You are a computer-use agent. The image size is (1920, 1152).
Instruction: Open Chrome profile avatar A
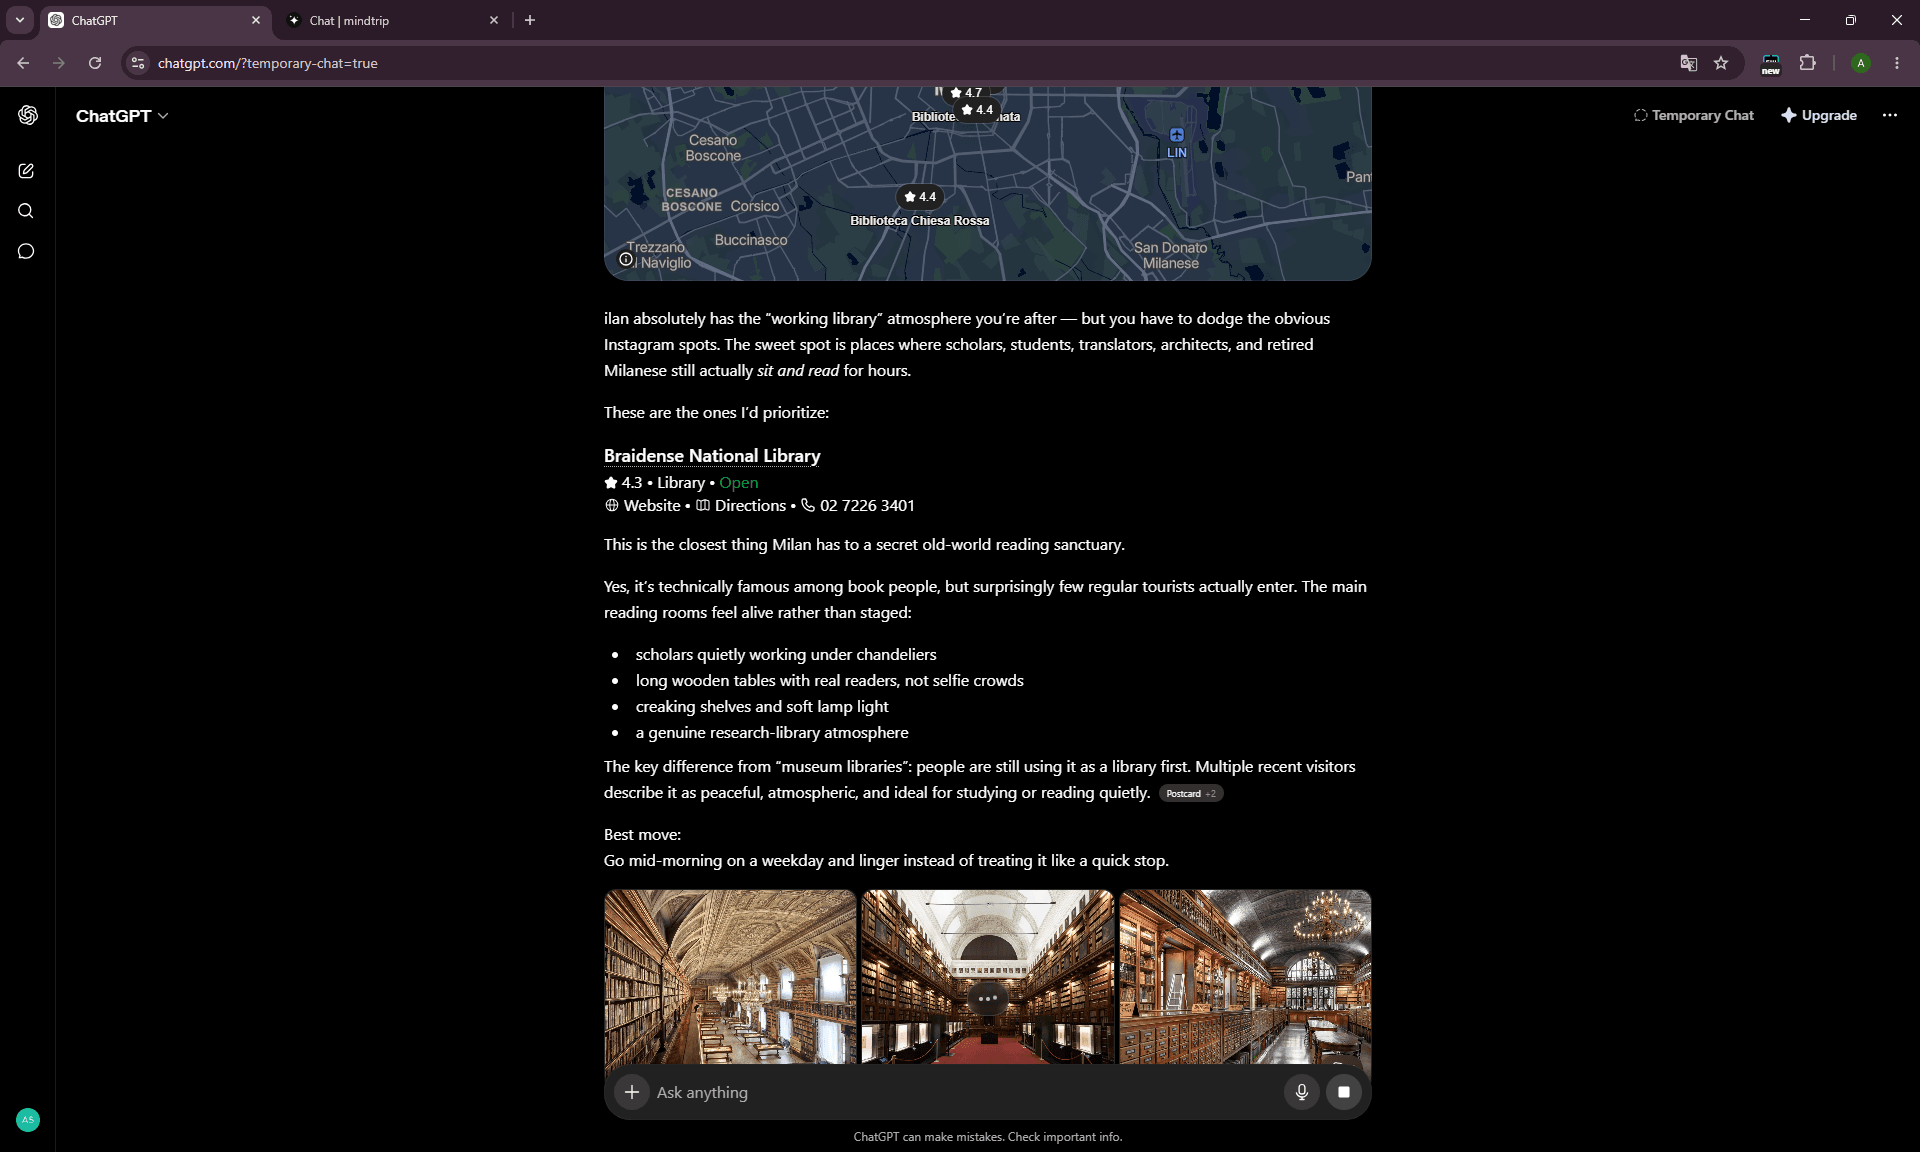[x=1861, y=63]
